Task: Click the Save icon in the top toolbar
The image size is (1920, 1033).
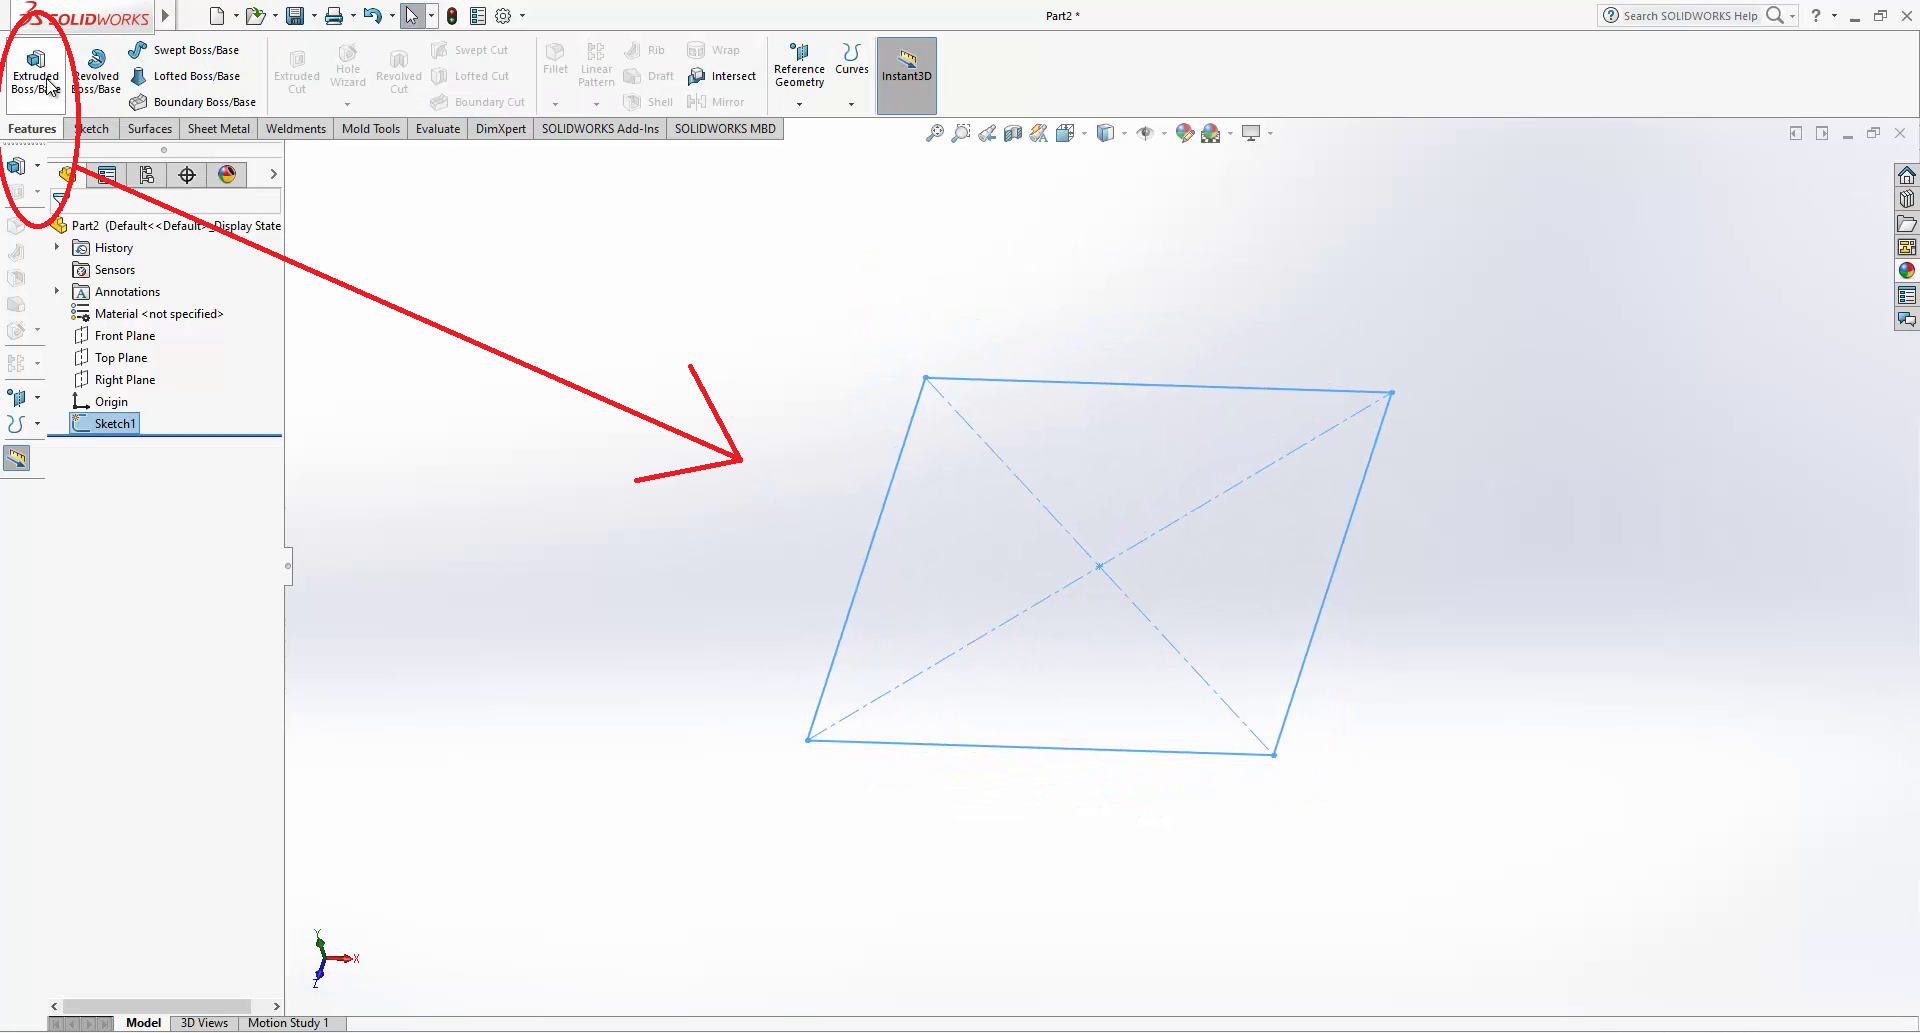Action: (295, 16)
